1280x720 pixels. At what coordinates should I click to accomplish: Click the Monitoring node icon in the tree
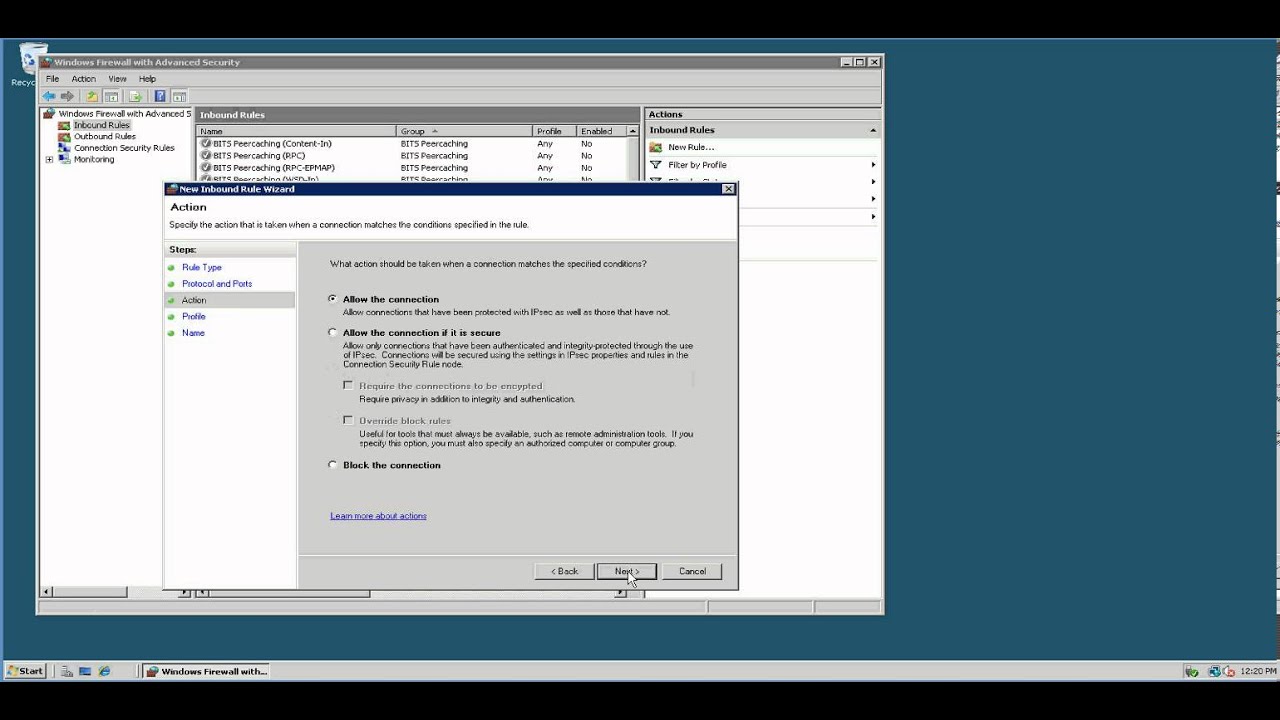pyautogui.click(x=64, y=159)
